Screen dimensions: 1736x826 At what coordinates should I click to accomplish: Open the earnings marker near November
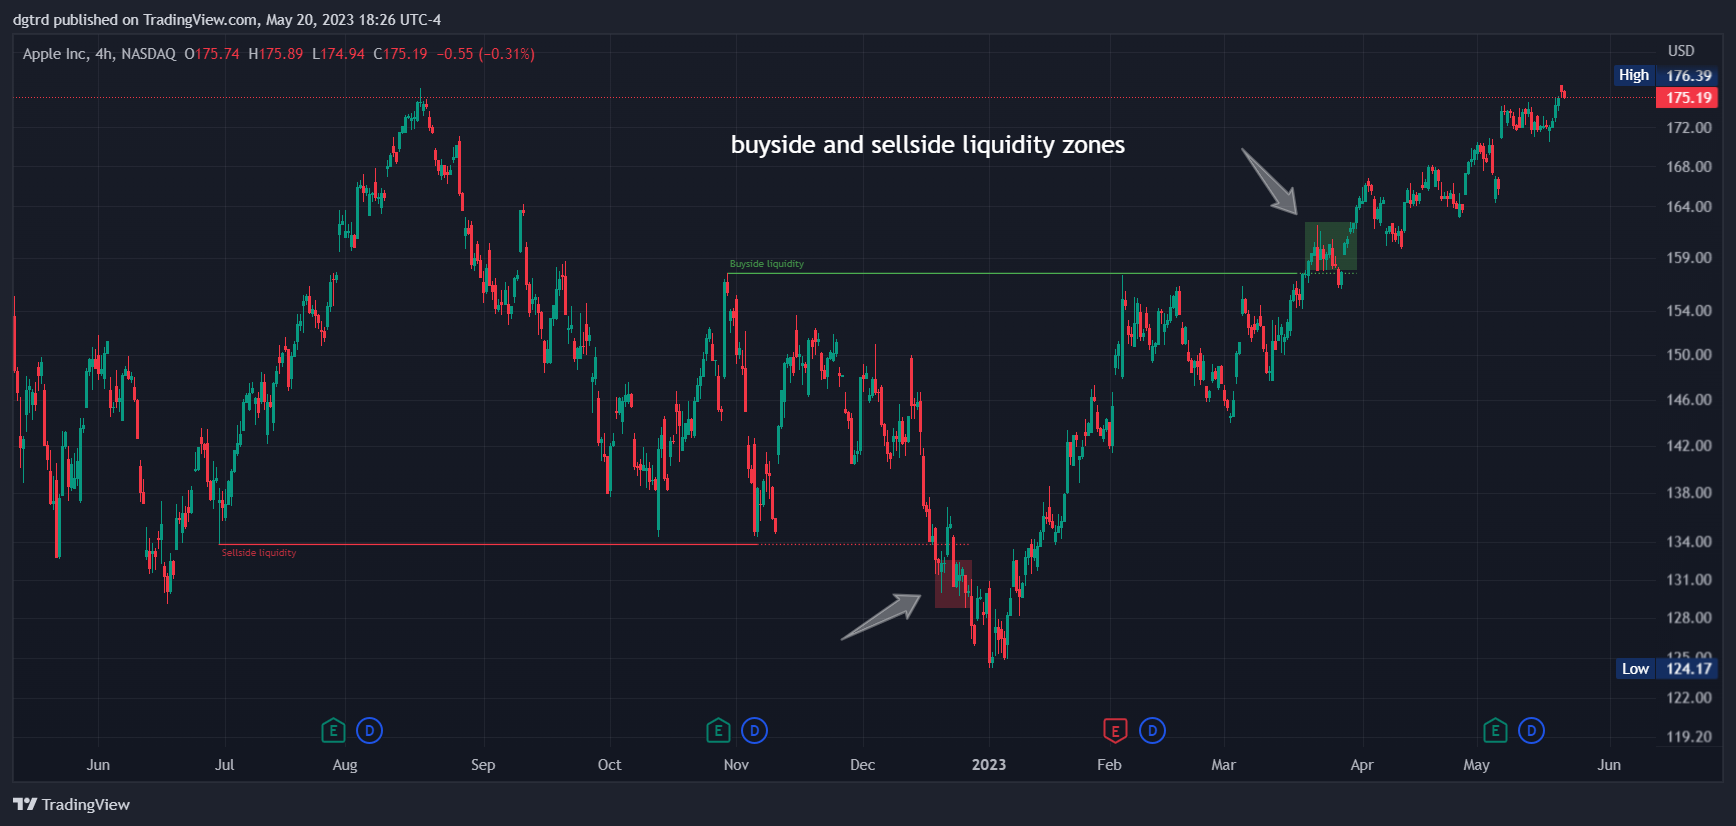click(x=718, y=731)
